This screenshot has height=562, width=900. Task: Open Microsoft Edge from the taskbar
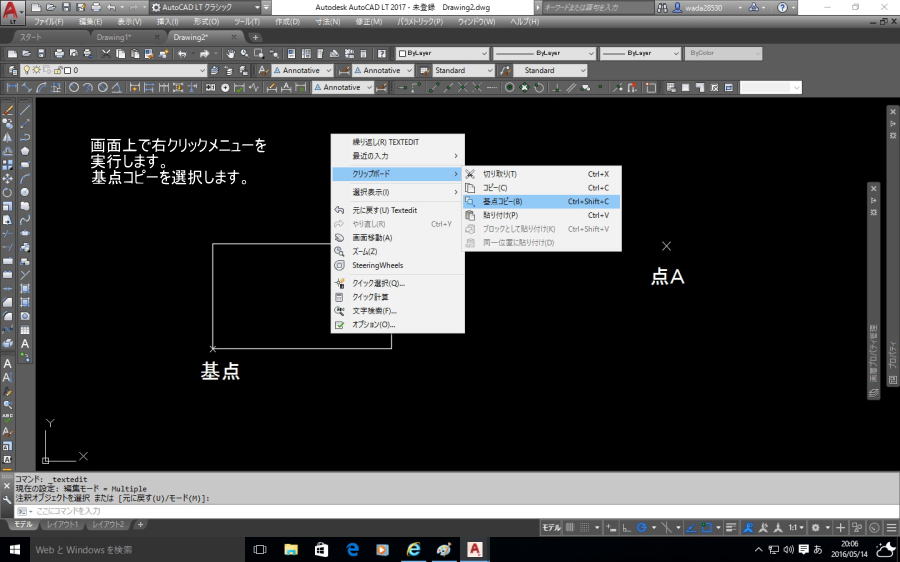(x=352, y=549)
